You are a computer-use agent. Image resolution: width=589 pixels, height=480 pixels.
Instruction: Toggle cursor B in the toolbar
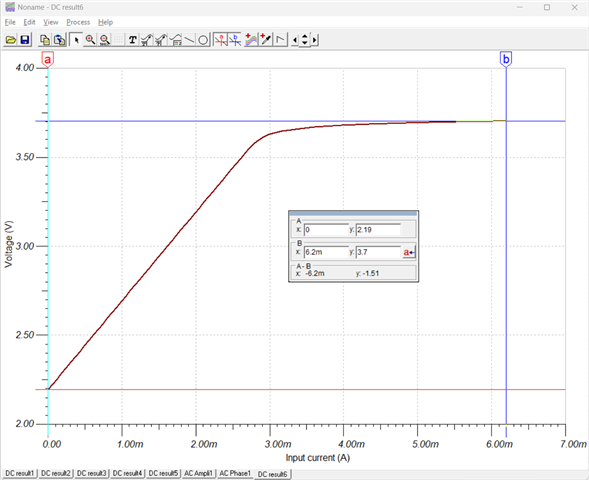click(235, 40)
